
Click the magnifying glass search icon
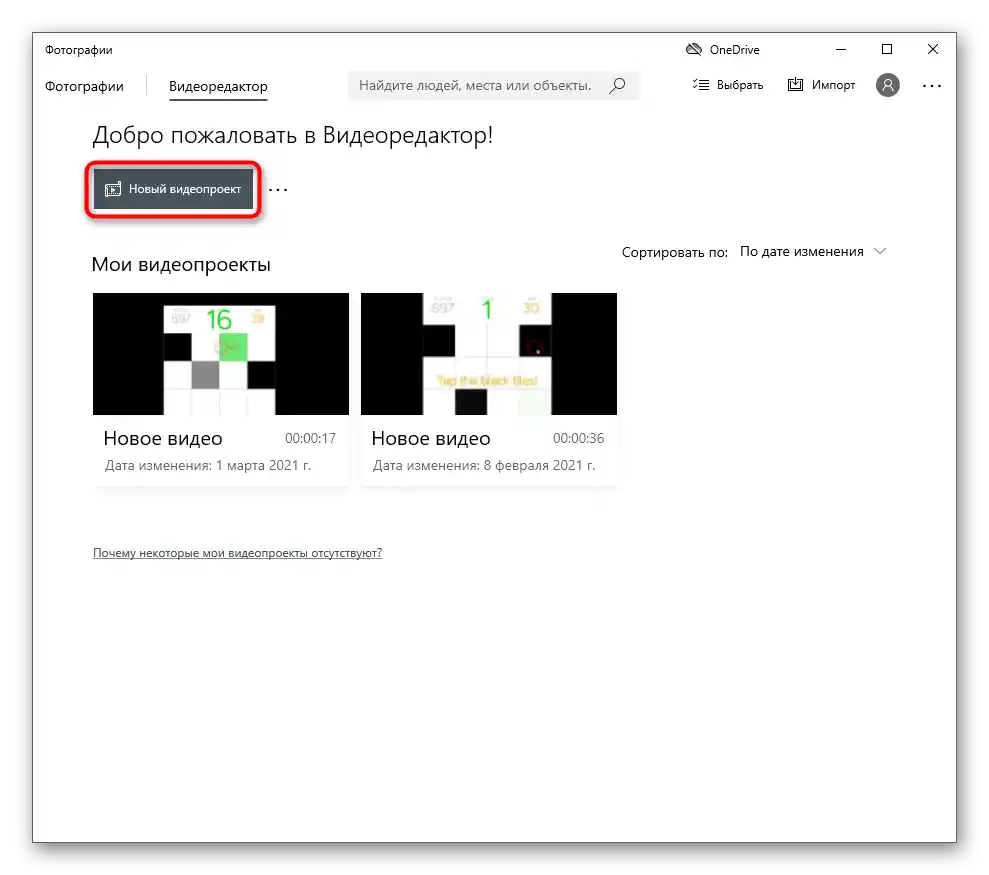(x=617, y=85)
